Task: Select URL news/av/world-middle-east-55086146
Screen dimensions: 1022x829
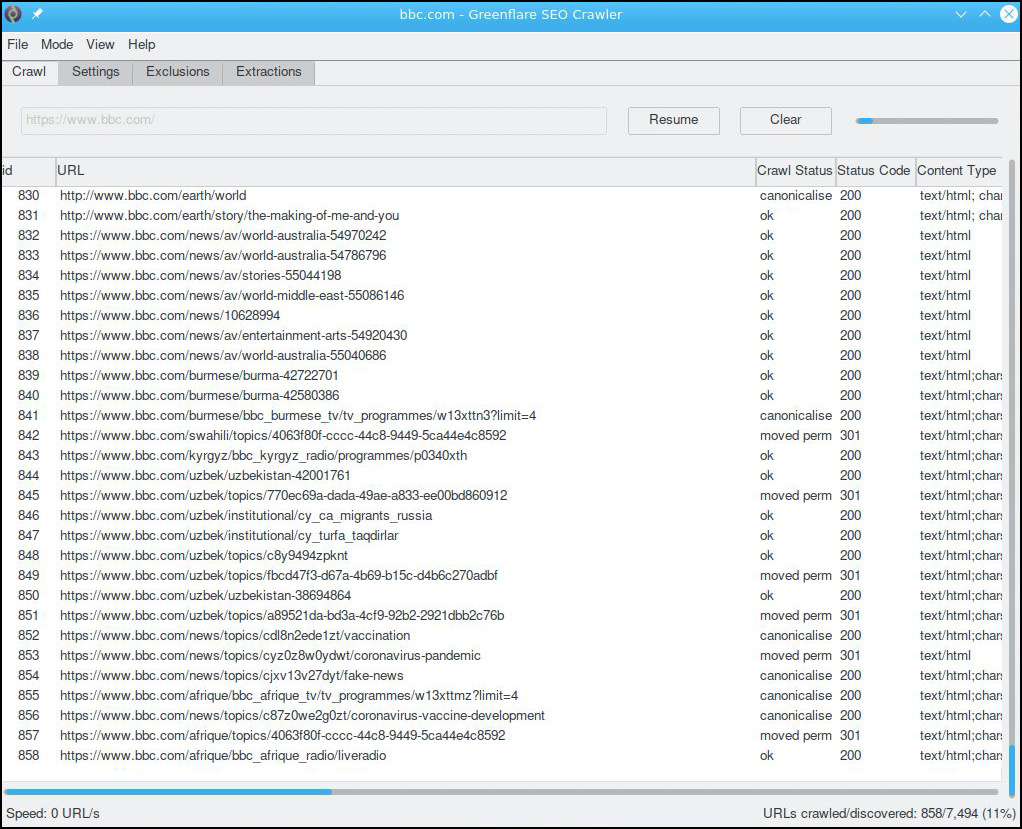Action: pyautogui.click(x=232, y=295)
